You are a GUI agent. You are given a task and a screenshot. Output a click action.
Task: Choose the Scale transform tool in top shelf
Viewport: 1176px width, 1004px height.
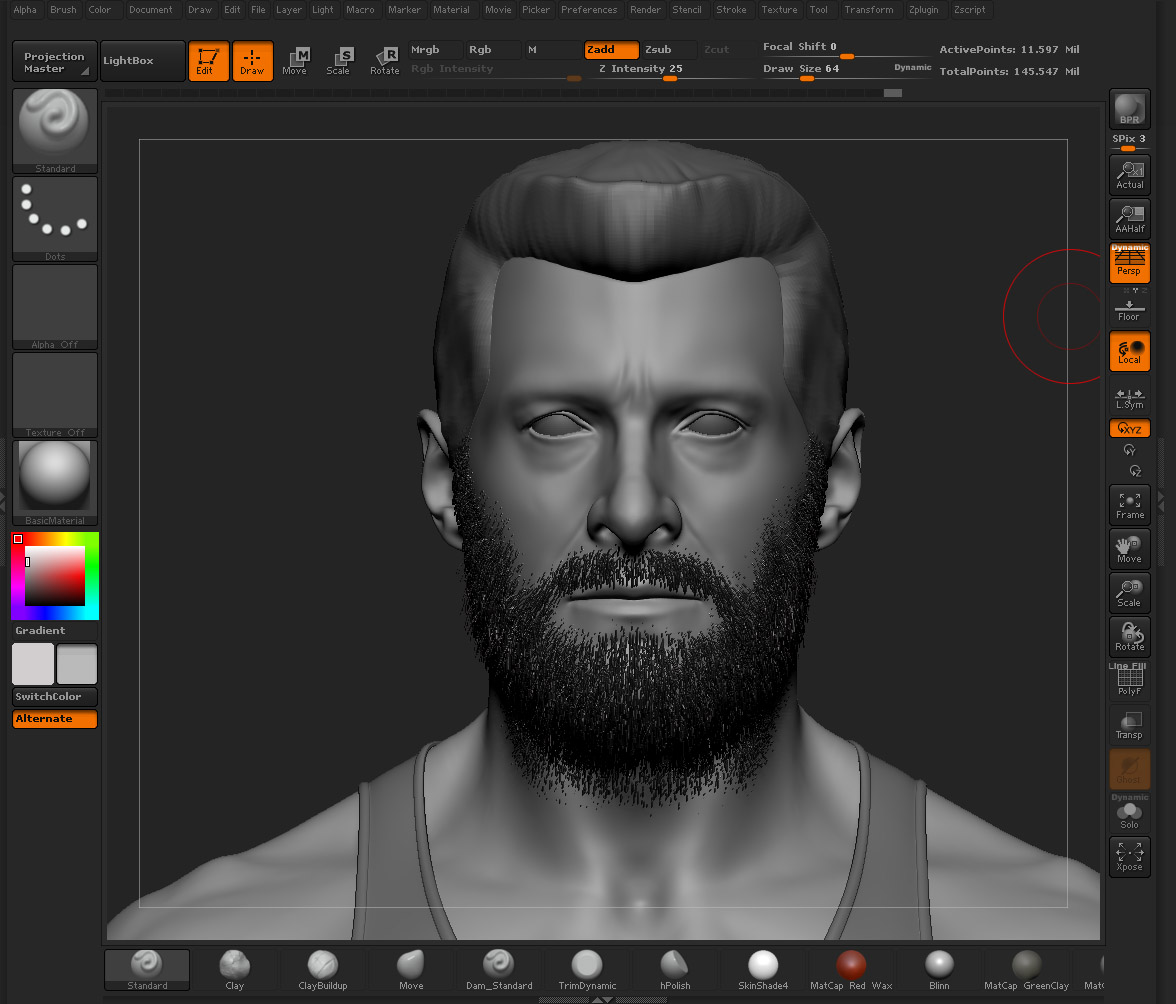338,61
